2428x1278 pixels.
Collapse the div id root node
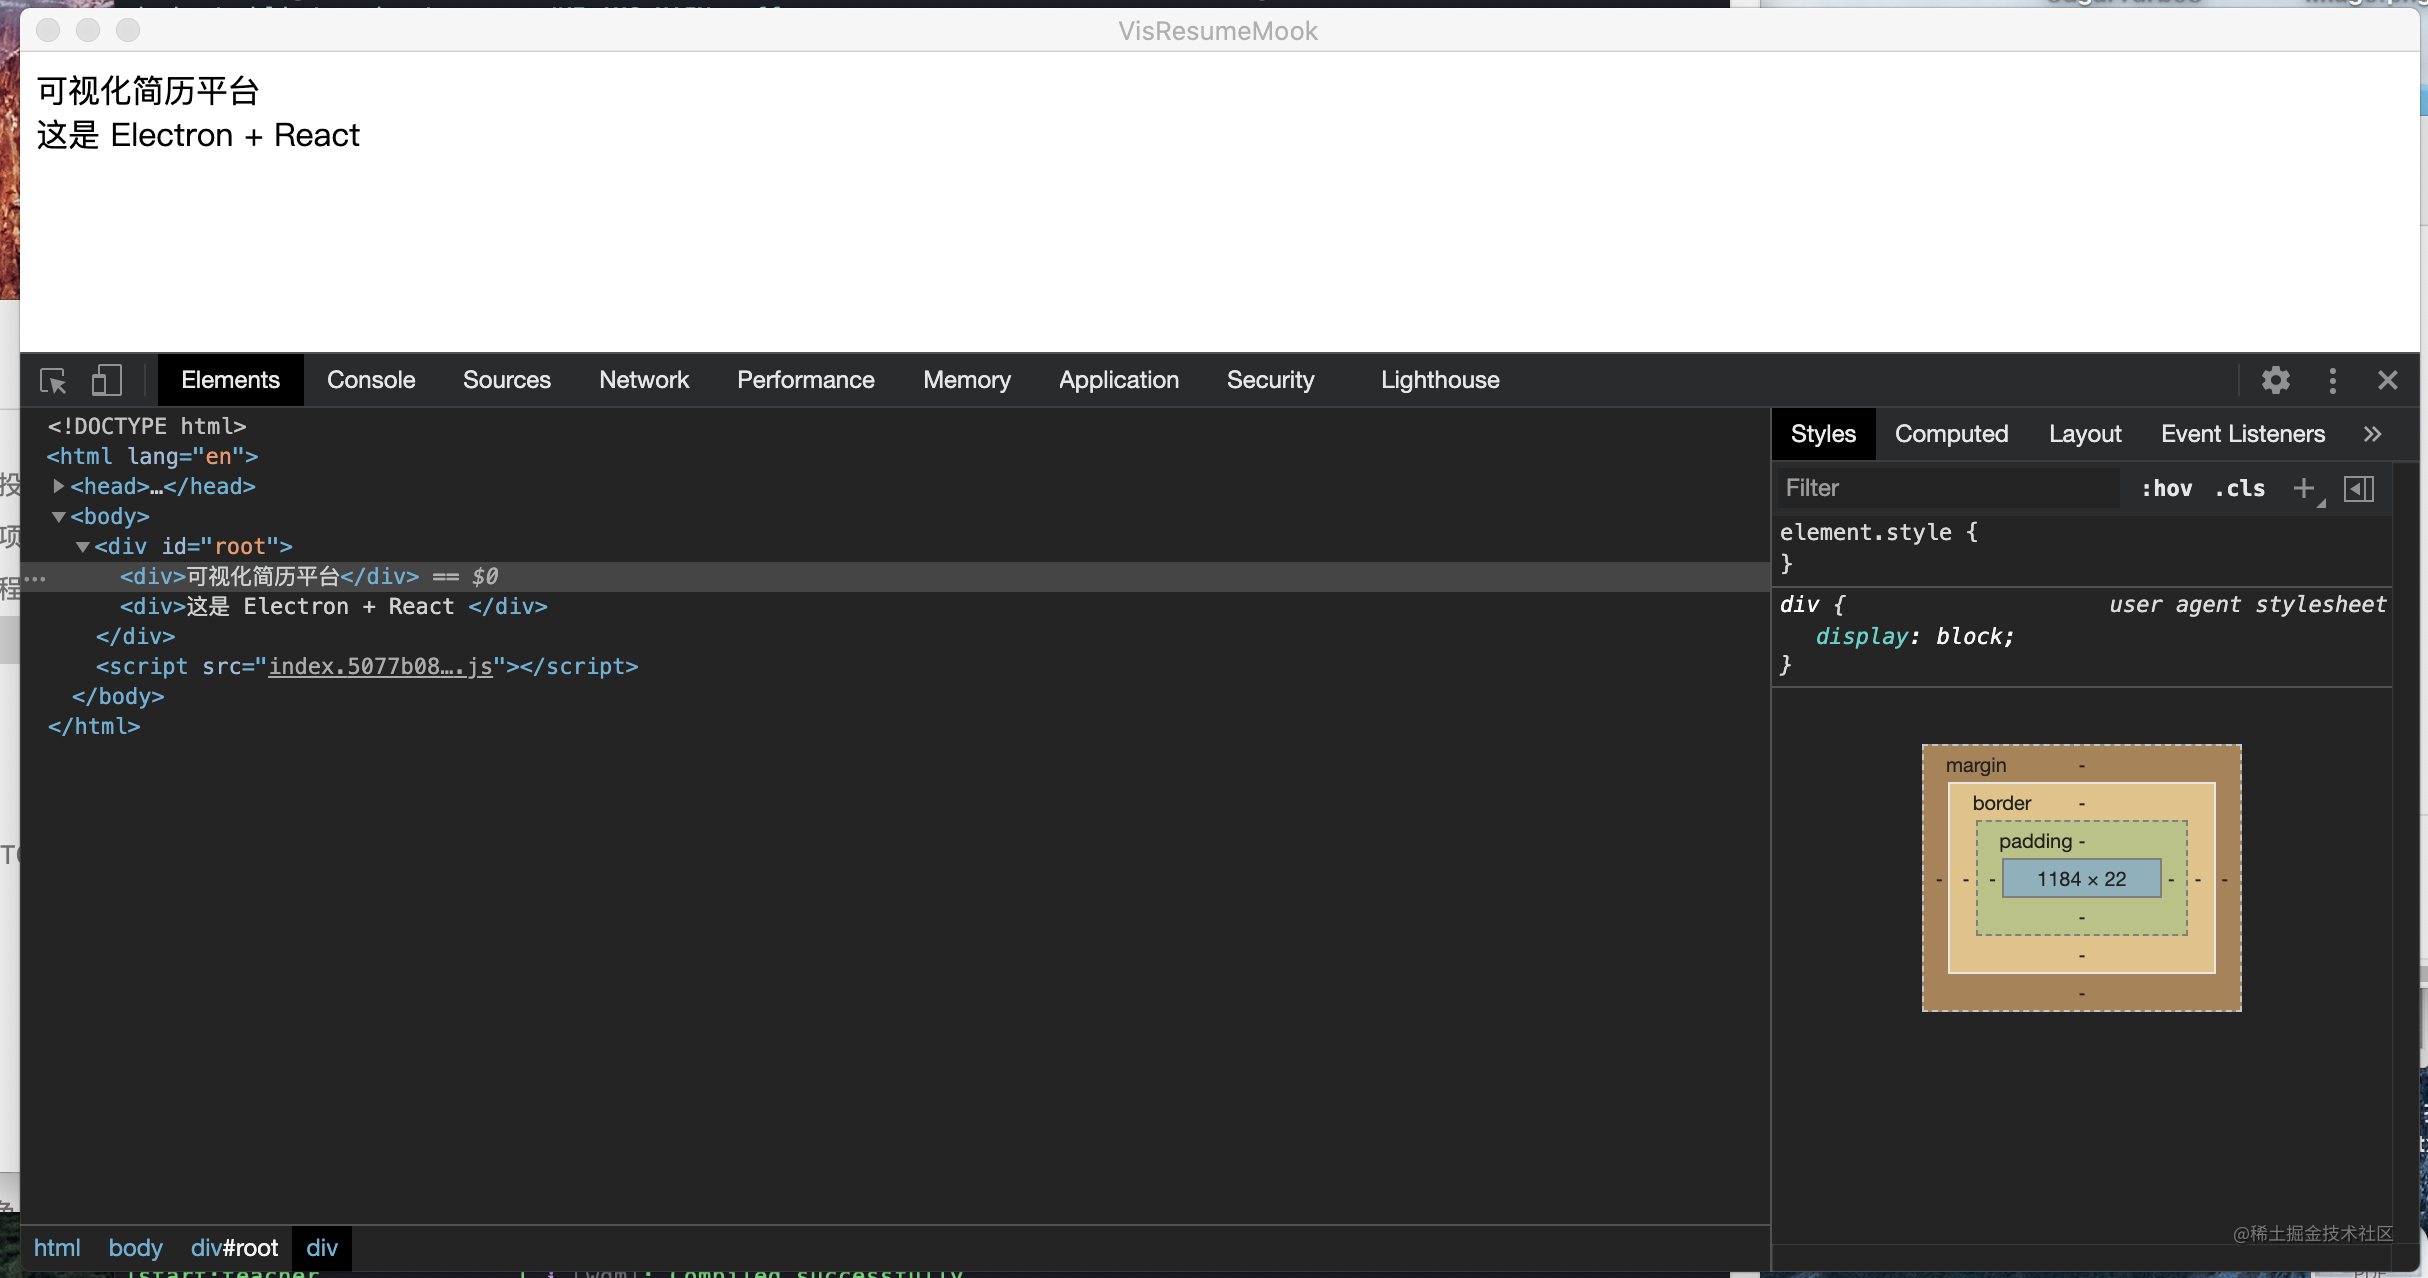click(83, 546)
